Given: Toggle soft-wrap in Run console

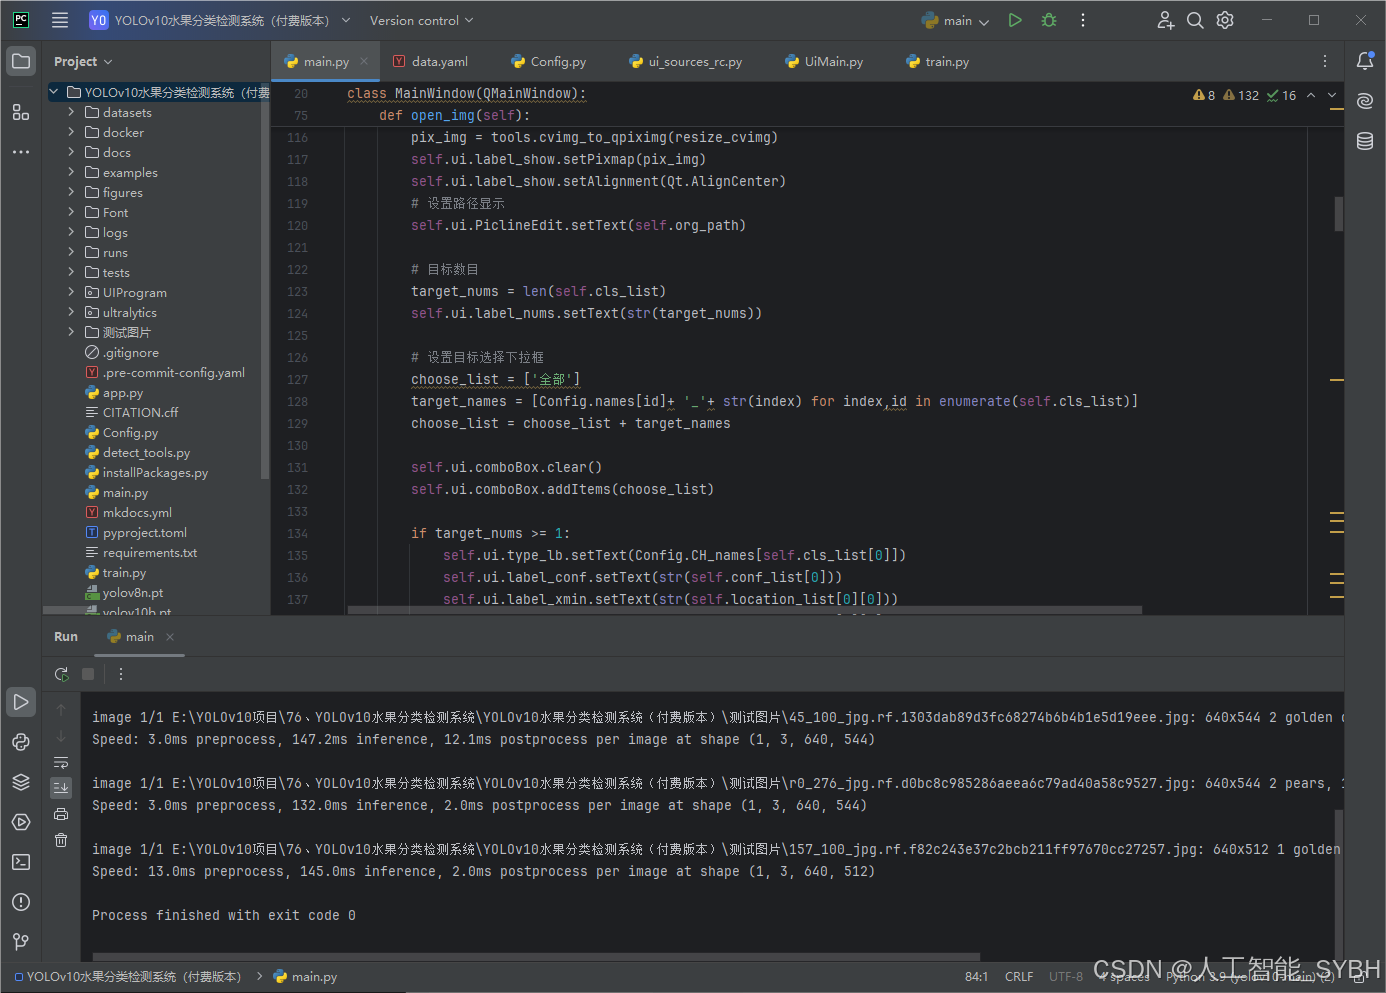Looking at the screenshot, I should coord(61,762).
